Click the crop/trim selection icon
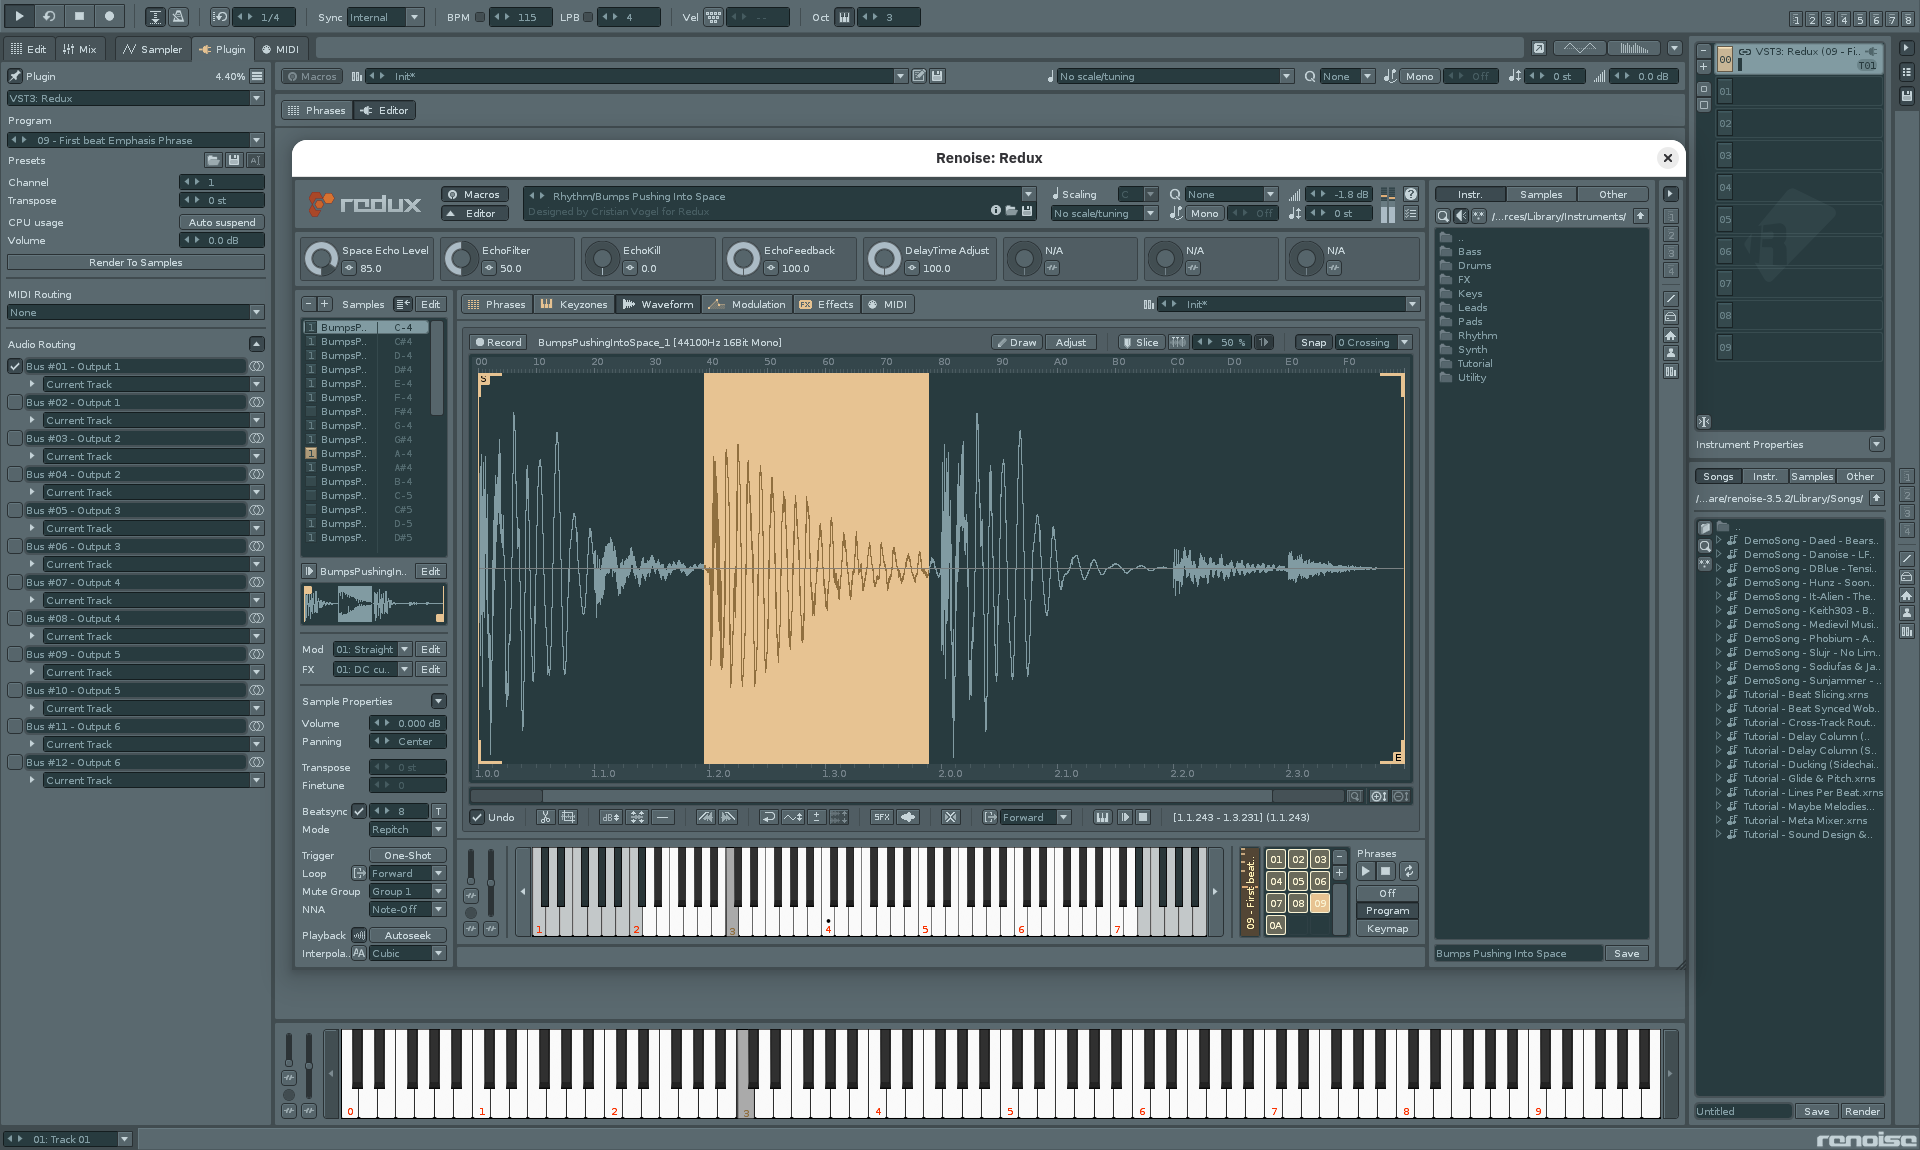The image size is (1920, 1150). coord(568,817)
